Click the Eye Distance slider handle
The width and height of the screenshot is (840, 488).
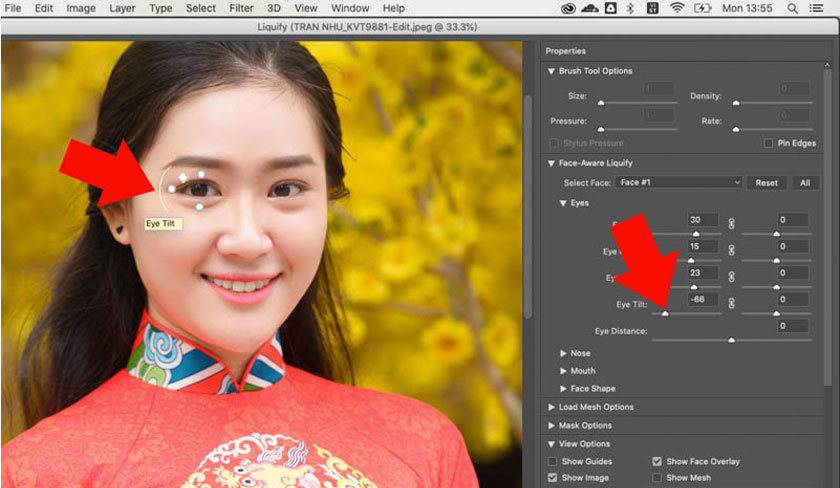tap(731, 340)
